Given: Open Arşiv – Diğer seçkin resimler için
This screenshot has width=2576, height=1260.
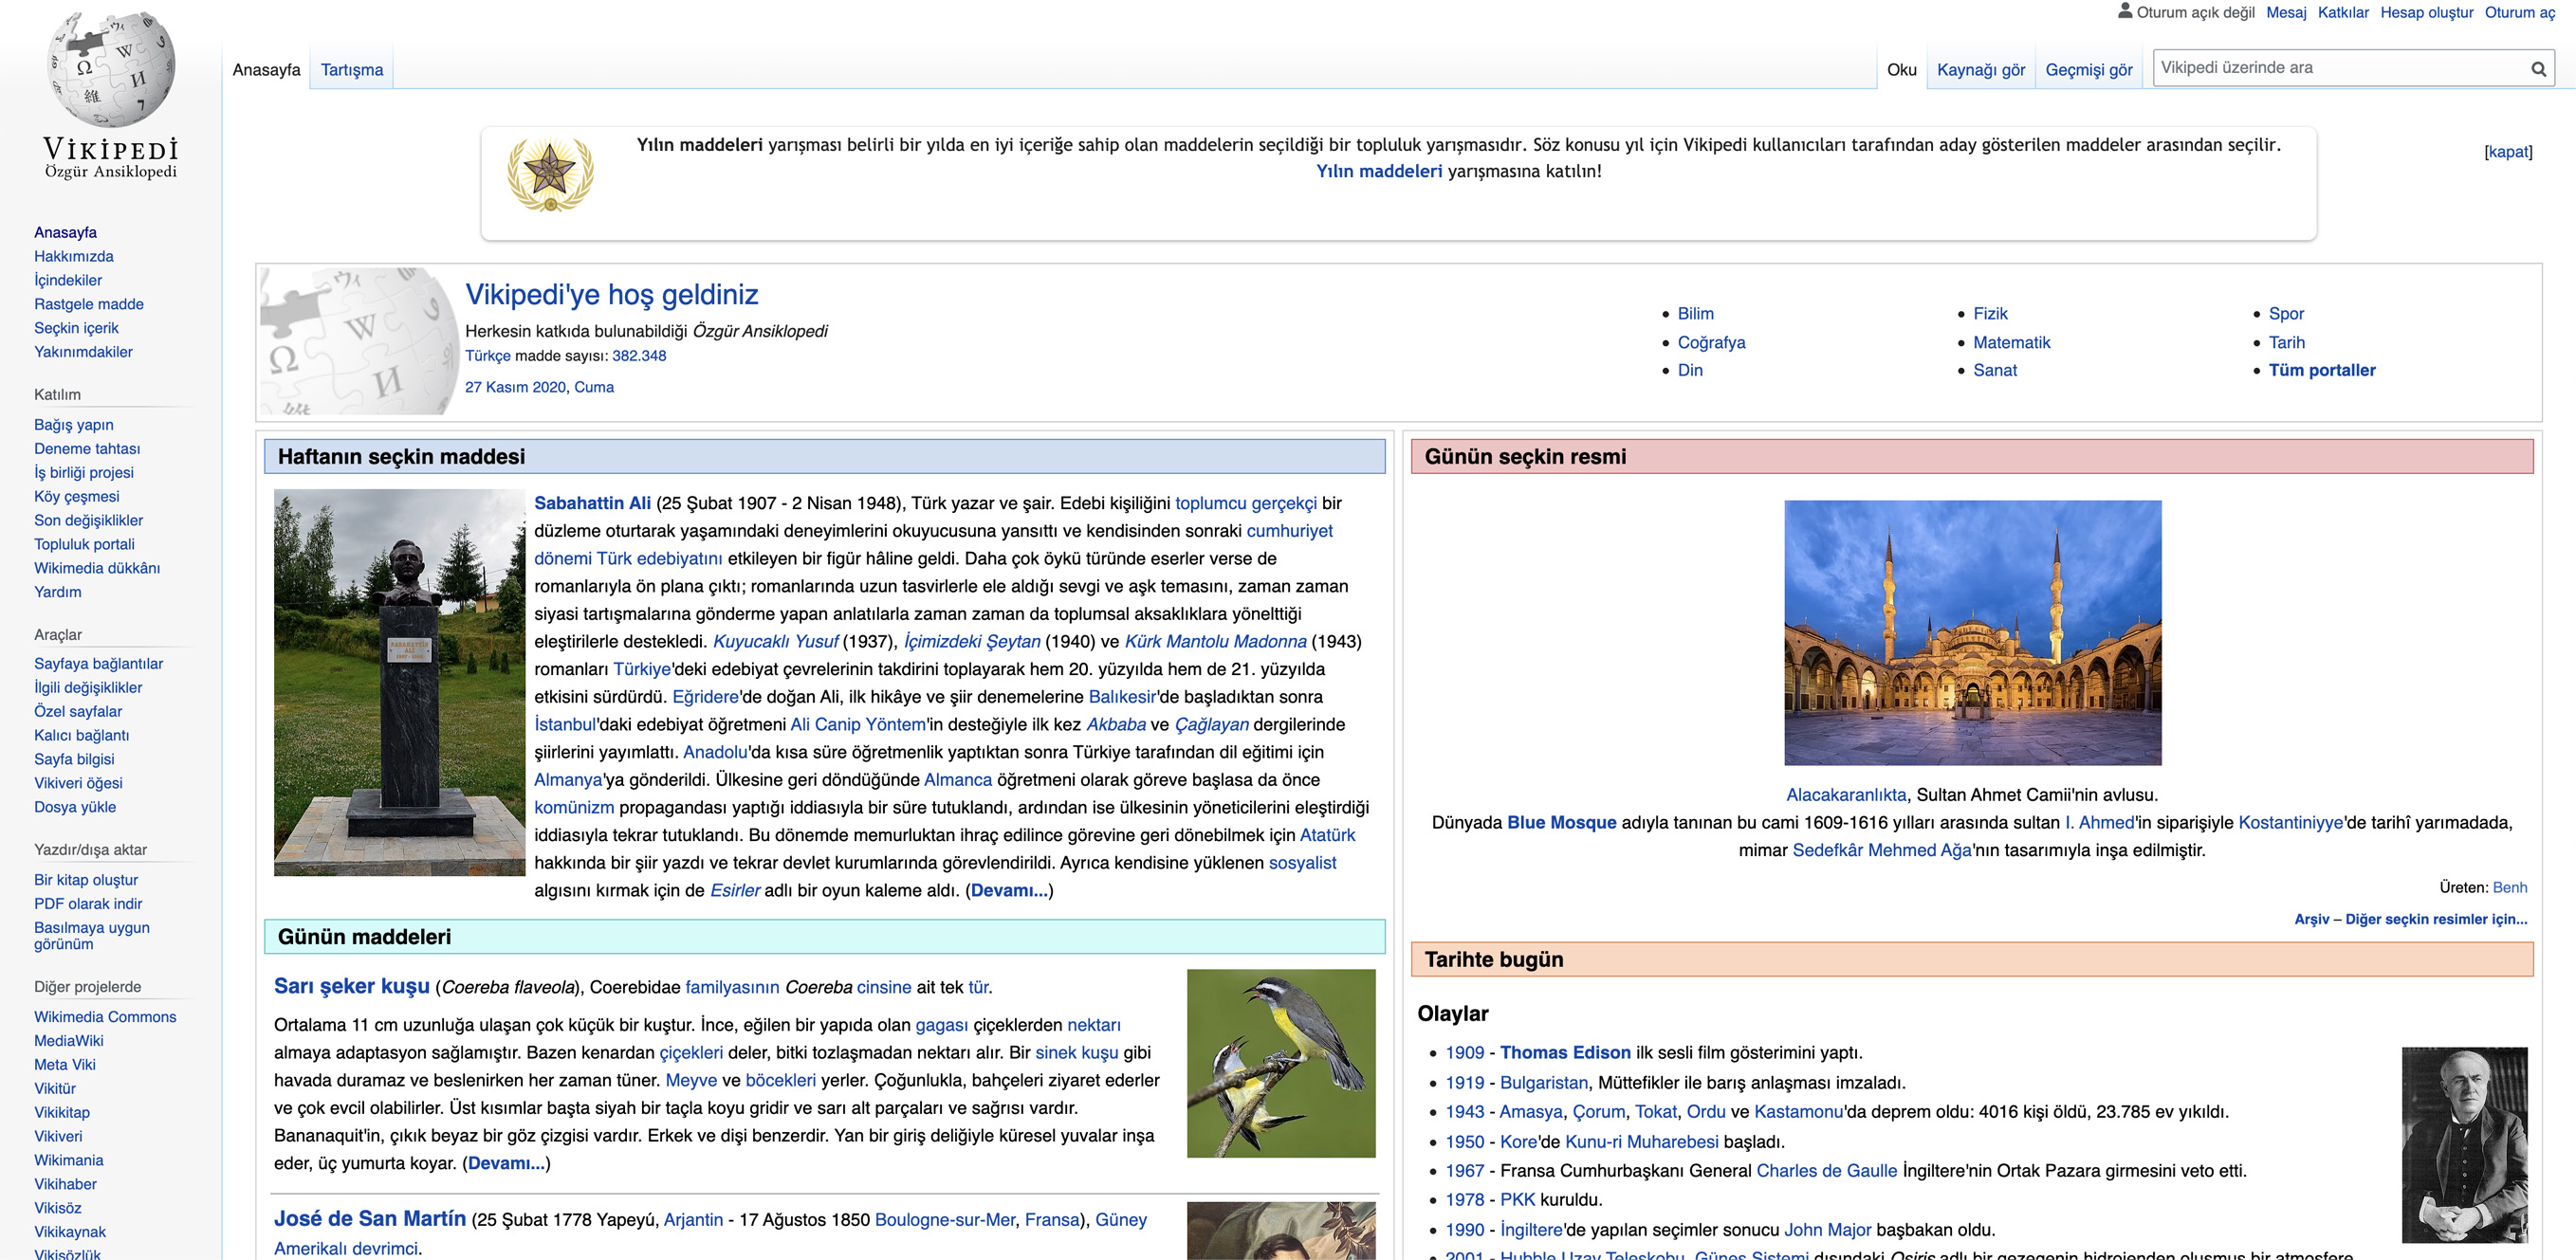Looking at the screenshot, I should [x=2410, y=919].
